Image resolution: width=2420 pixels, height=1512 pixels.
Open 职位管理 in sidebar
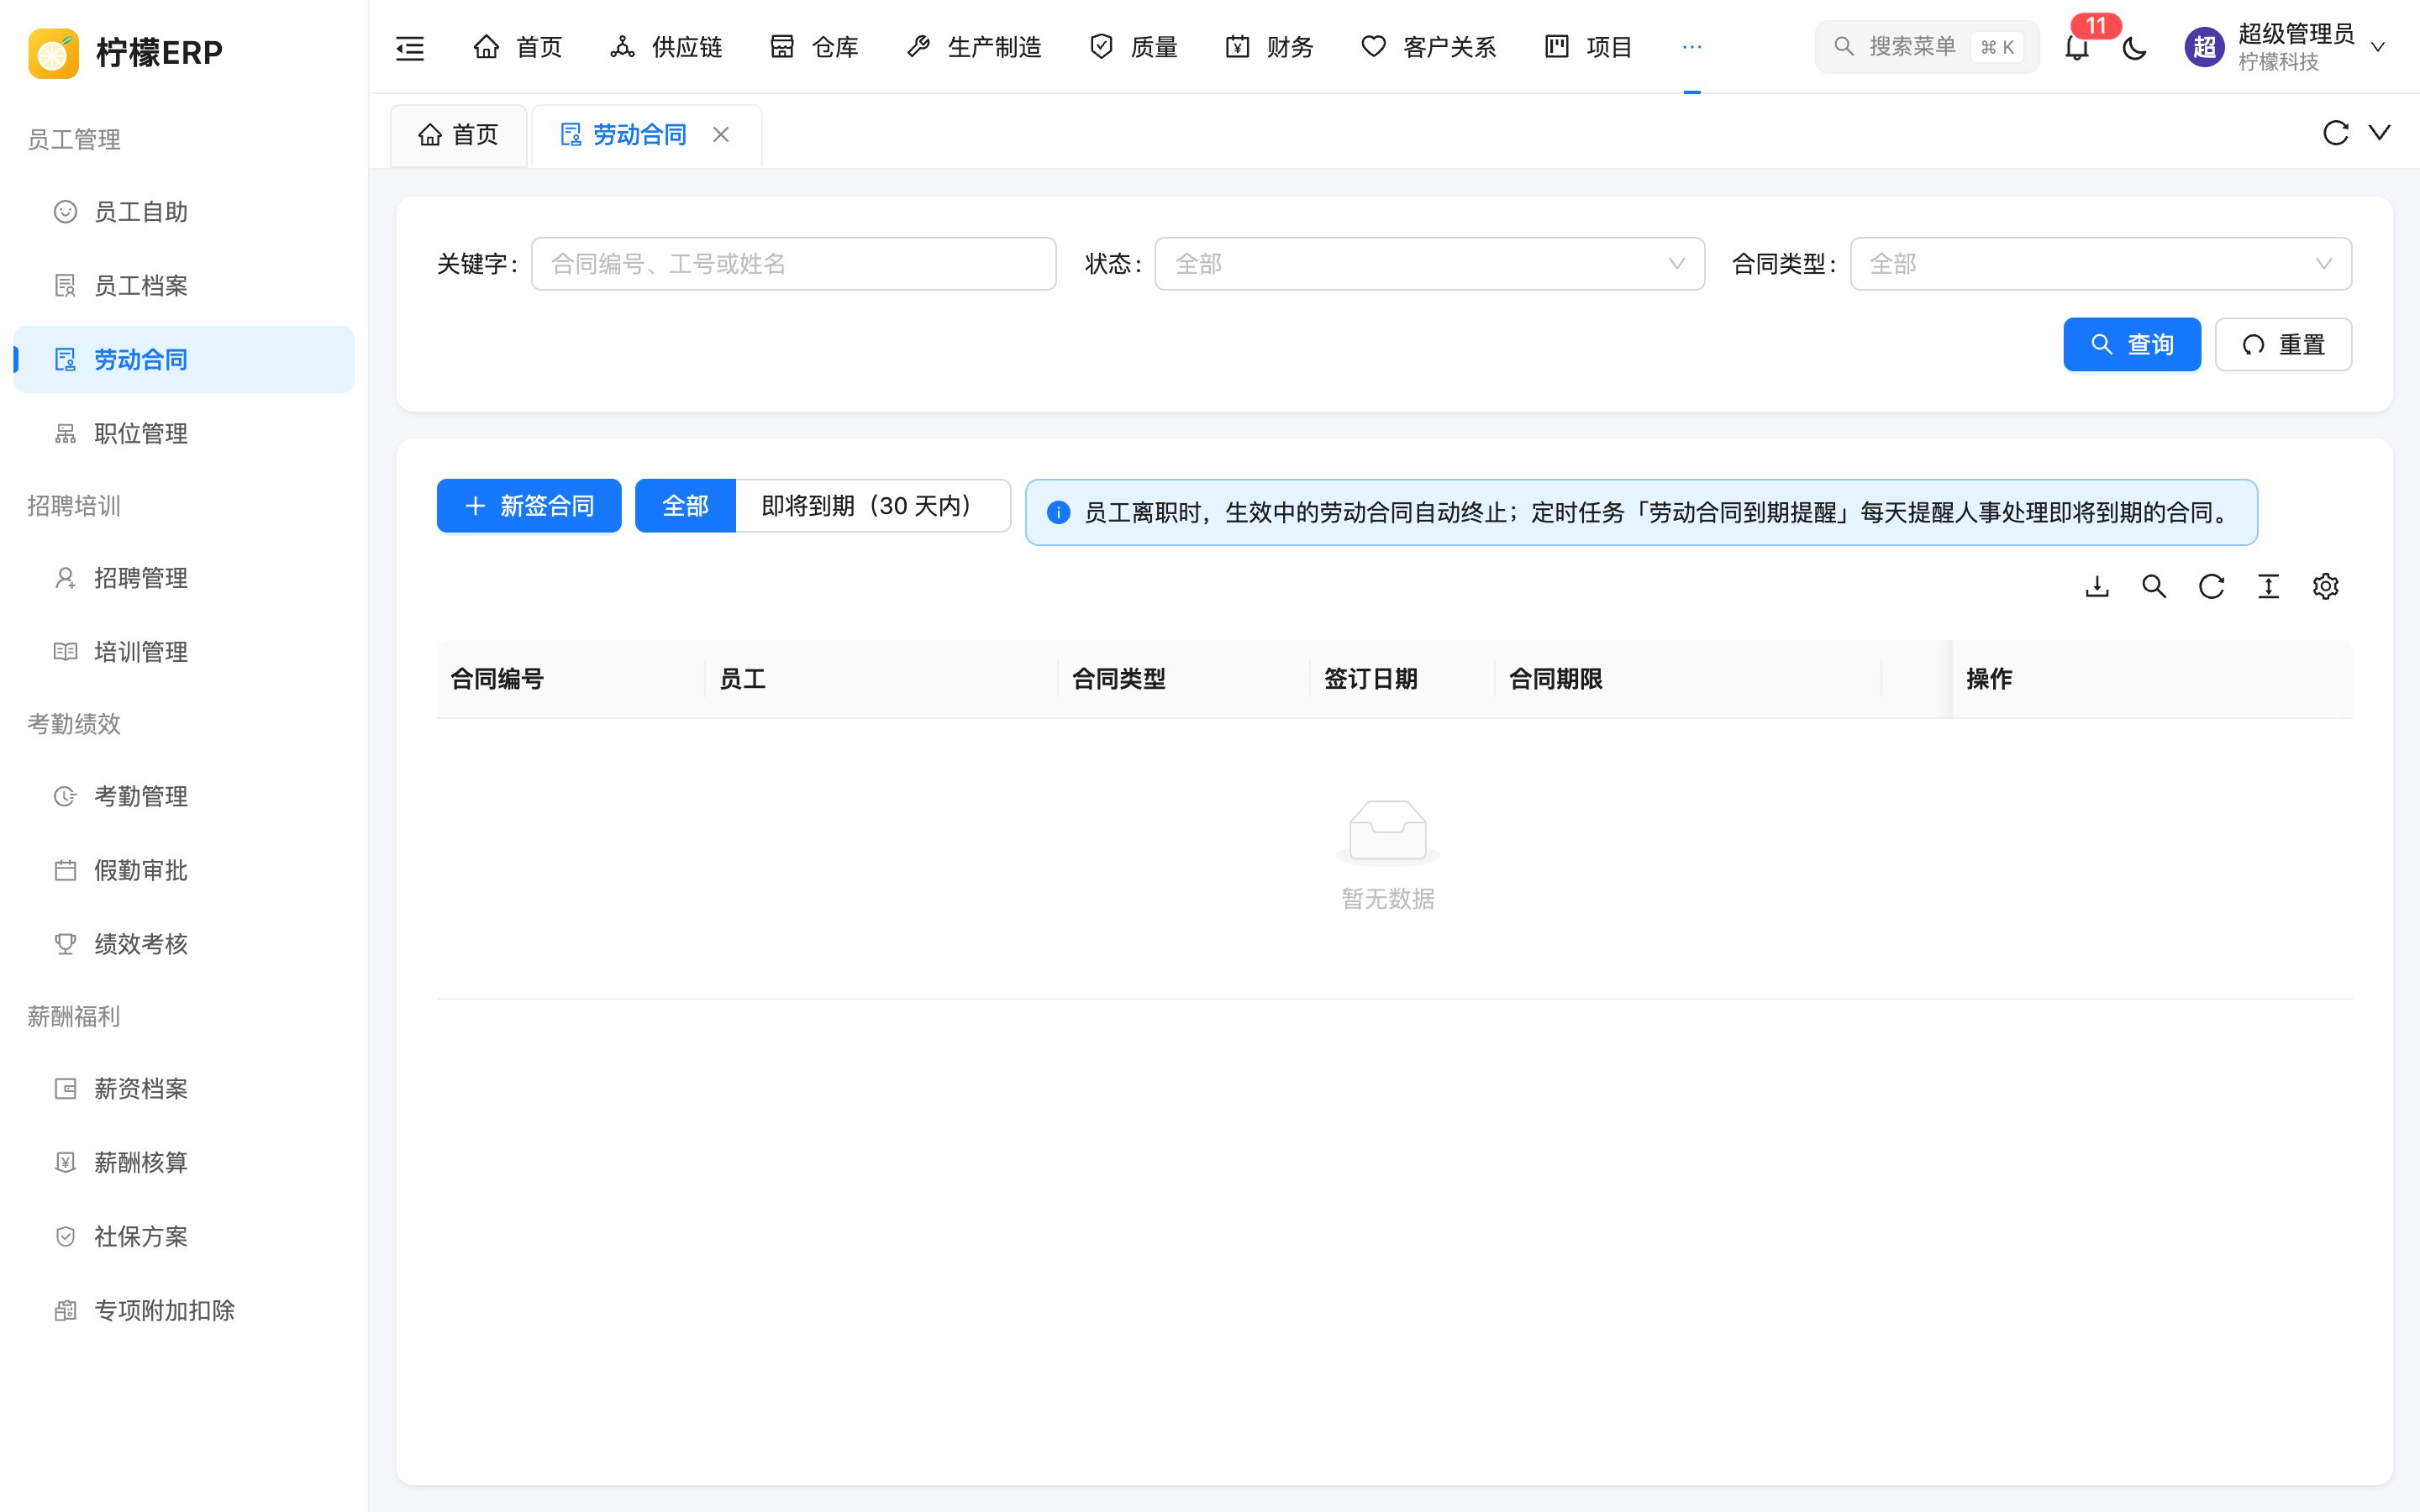coord(184,434)
